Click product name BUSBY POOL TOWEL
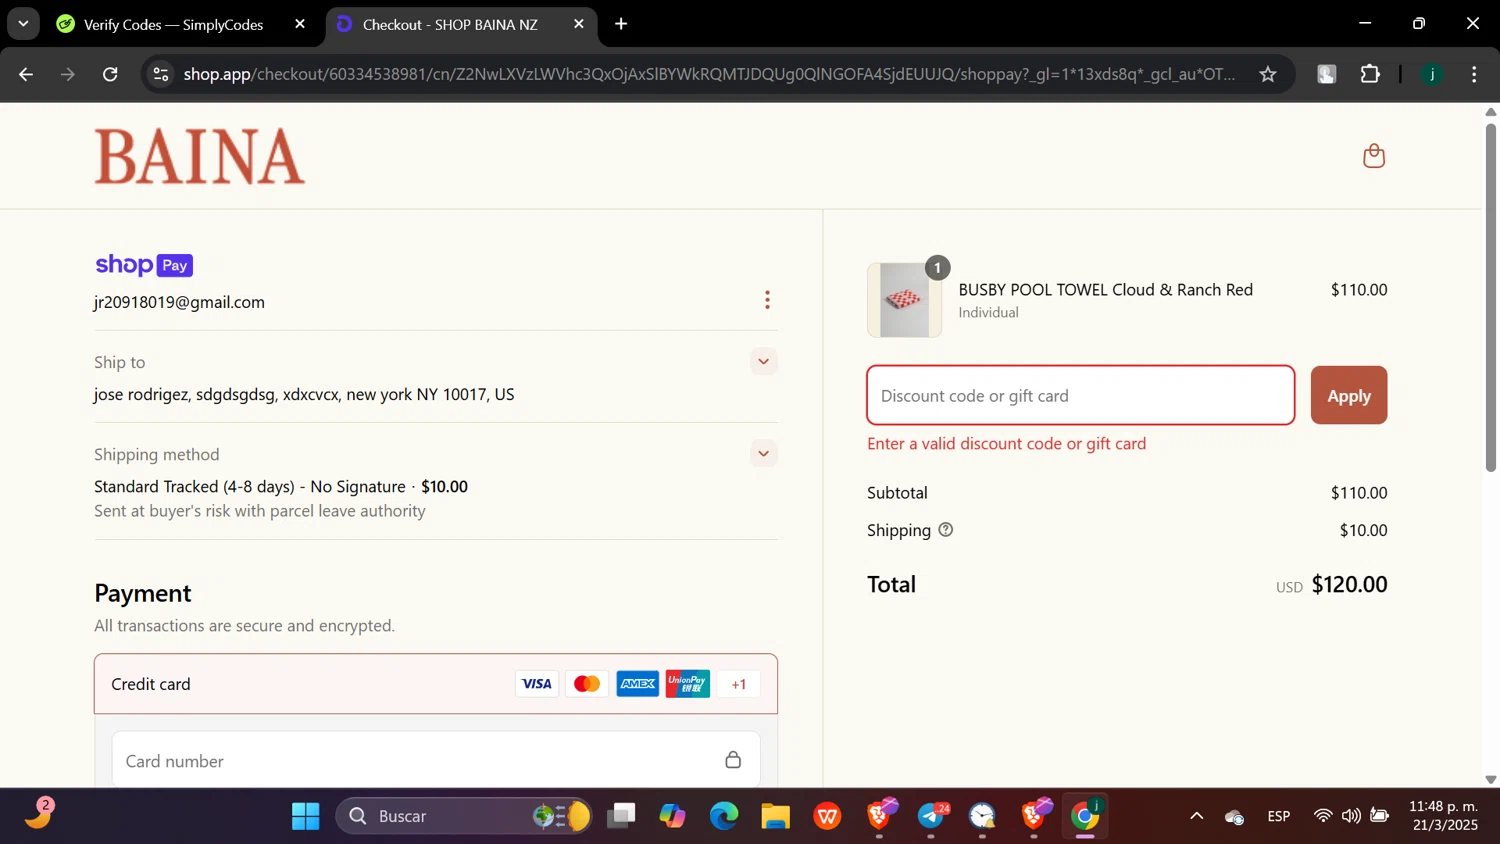 [x=1106, y=289]
